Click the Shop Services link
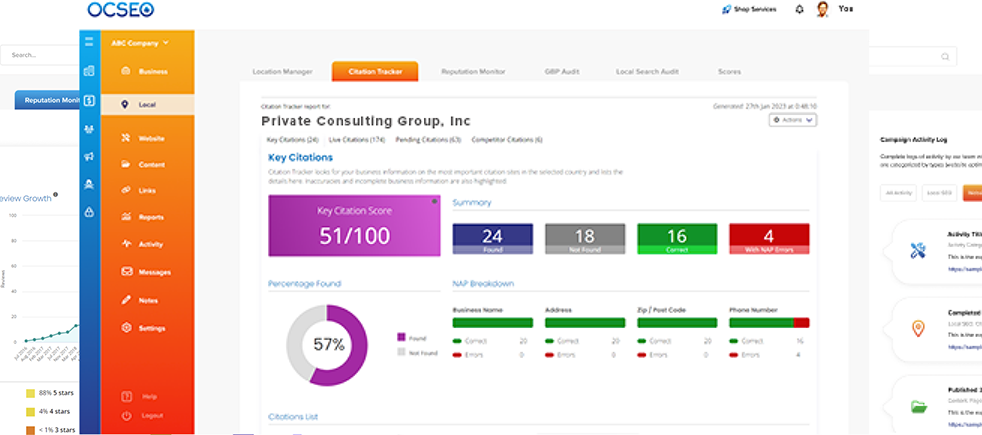 point(749,9)
